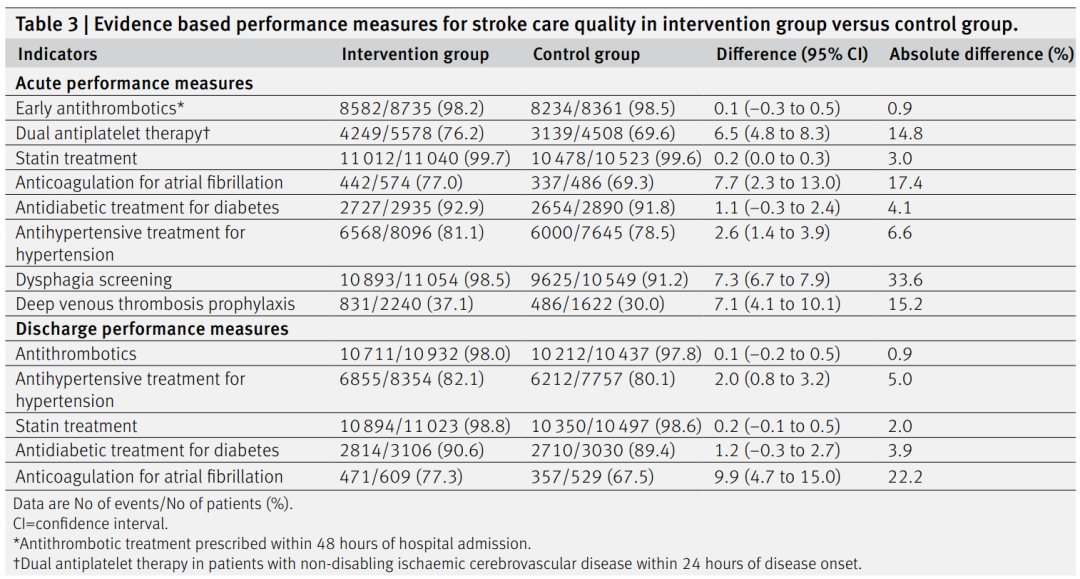Select the 33.6 absolute difference value
The image size is (1080, 579).
904,280
